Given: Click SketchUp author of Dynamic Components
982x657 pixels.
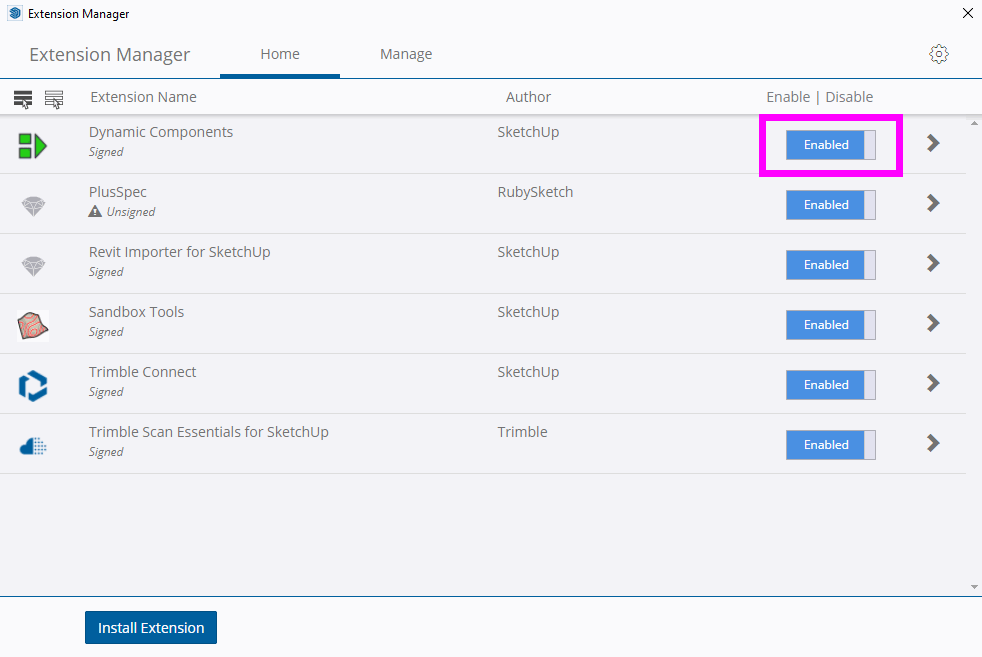Looking at the screenshot, I should pos(528,132).
